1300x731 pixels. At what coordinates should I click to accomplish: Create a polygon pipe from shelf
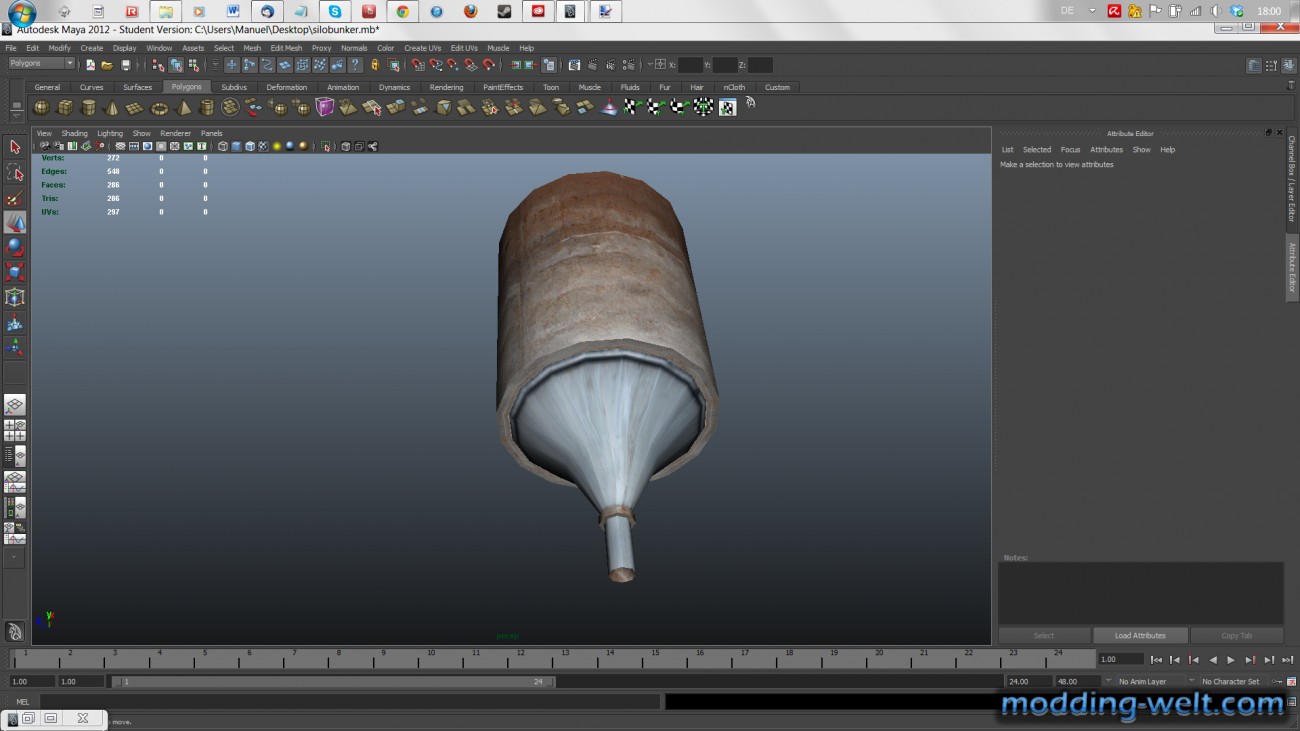coord(207,107)
